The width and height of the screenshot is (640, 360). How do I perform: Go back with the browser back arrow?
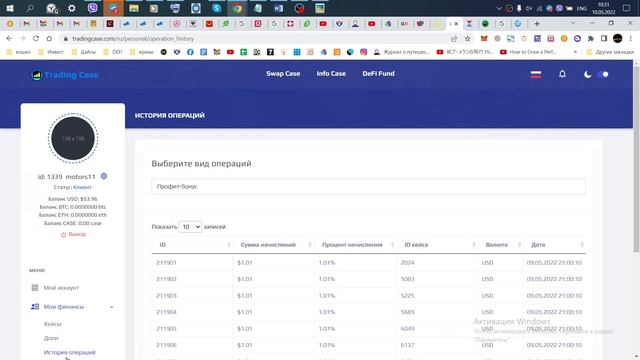coord(9,38)
